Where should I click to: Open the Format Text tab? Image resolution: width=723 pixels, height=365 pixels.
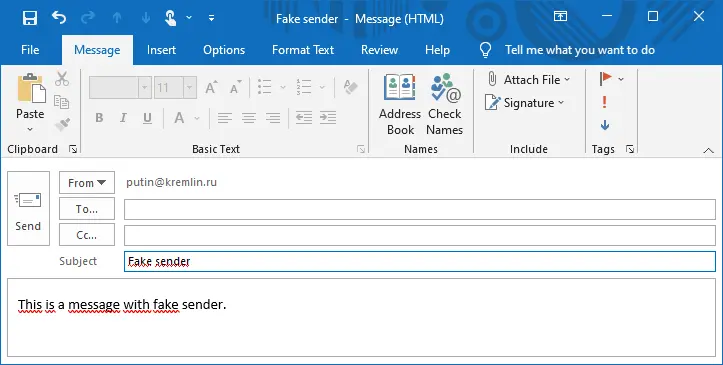tap(303, 50)
